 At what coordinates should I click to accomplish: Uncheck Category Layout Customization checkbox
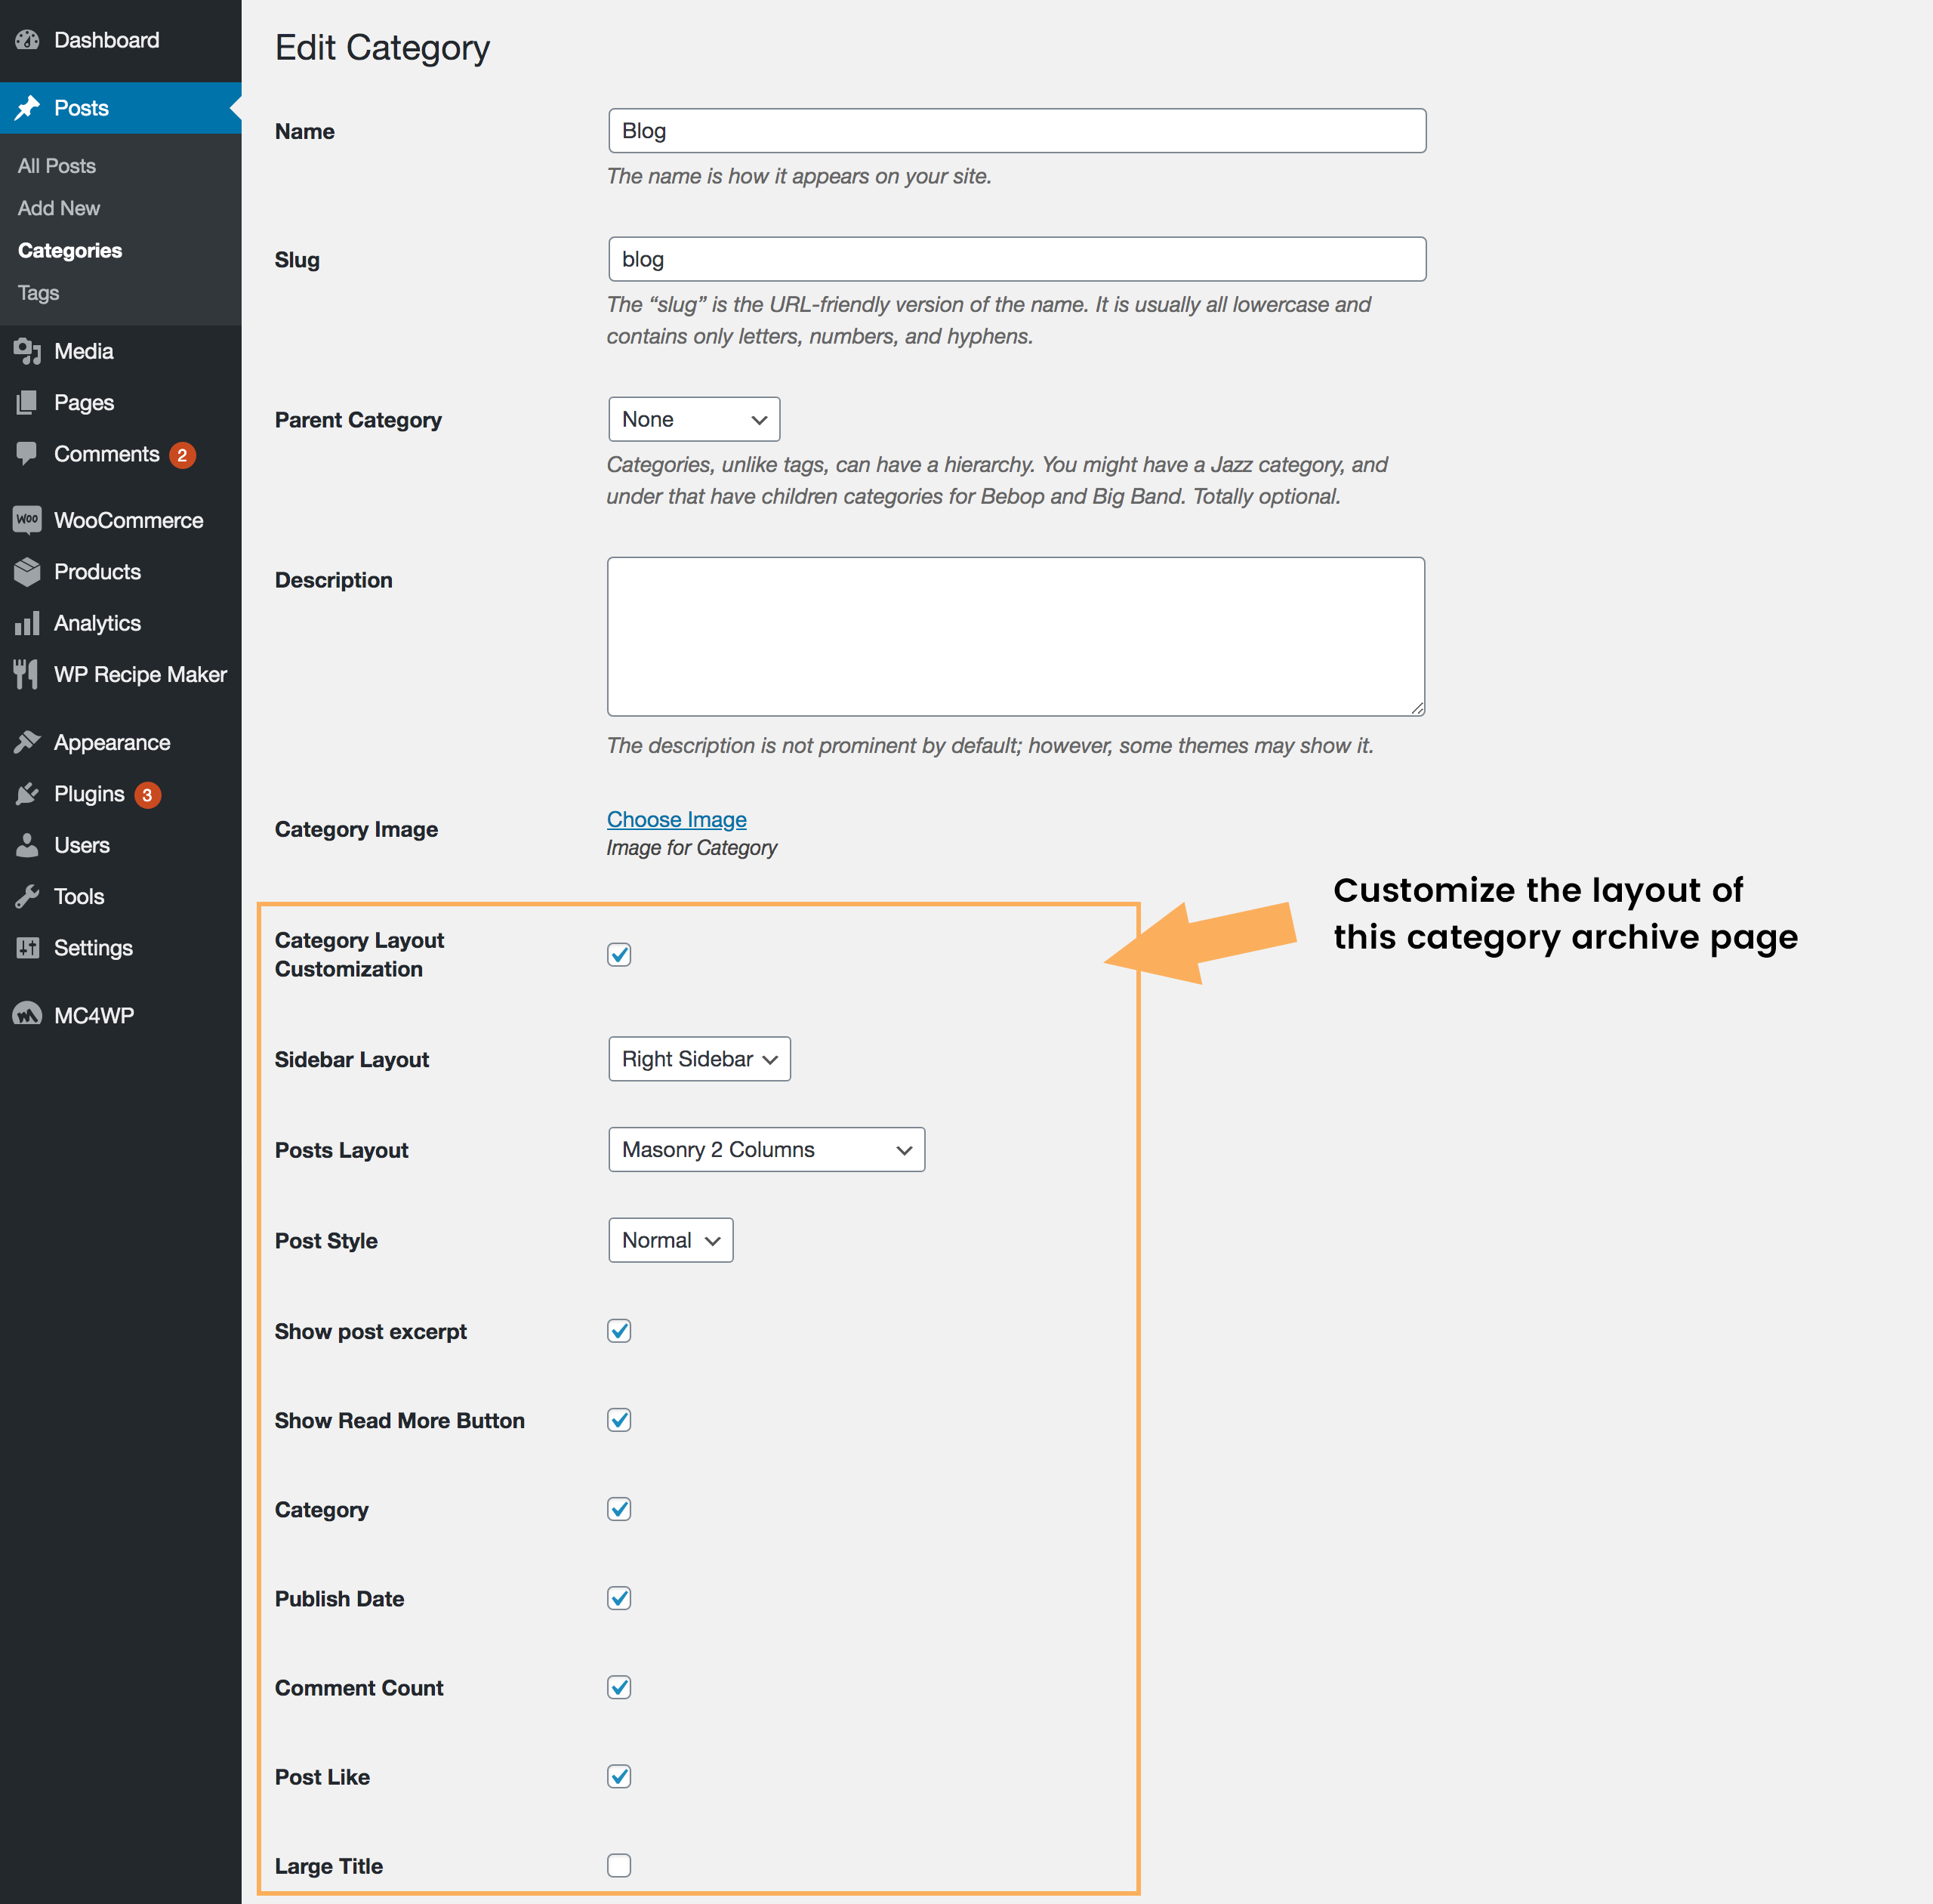click(x=619, y=955)
